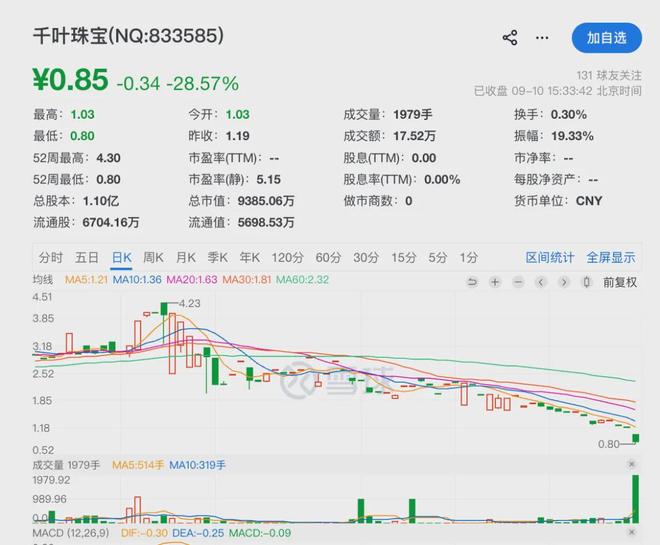Zoom in chart with plus icon

(x=495, y=282)
